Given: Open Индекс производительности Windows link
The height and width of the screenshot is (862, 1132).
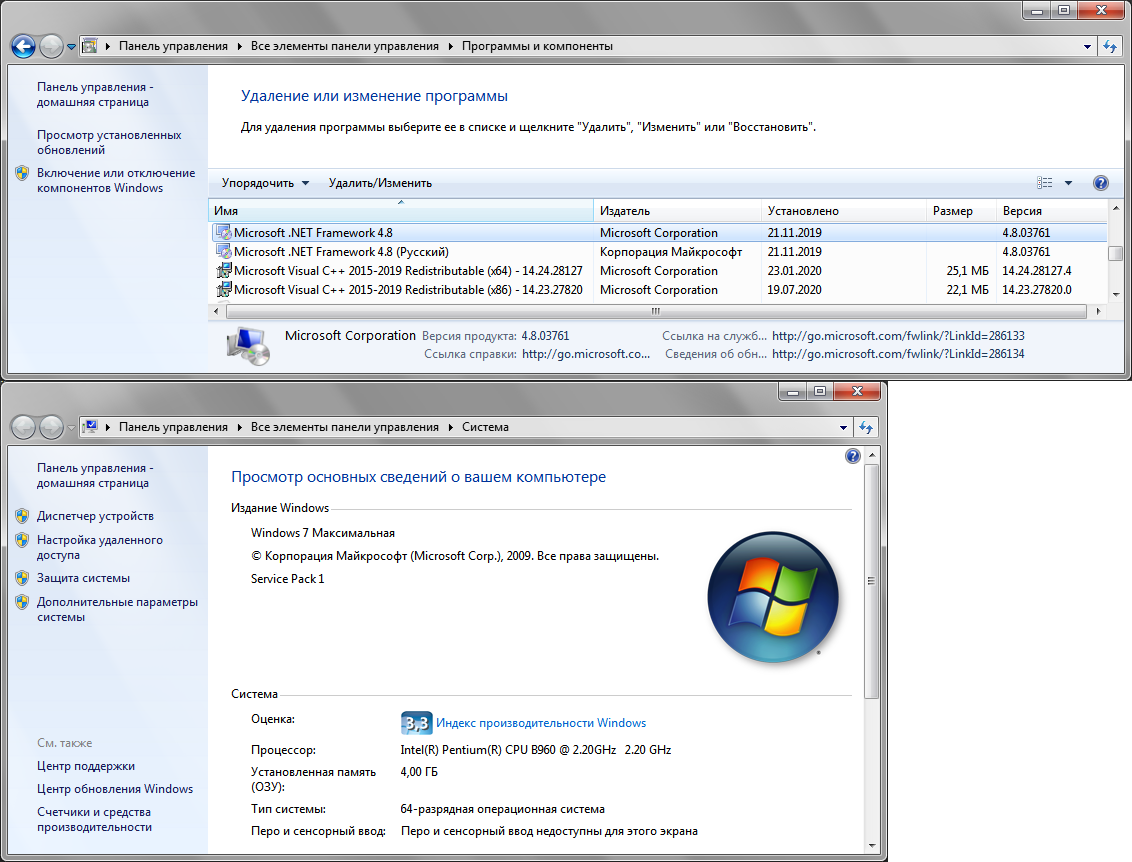Looking at the screenshot, I should click(541, 723).
